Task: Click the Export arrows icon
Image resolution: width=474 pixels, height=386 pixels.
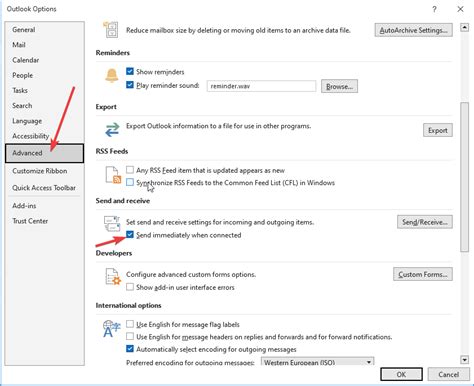Action: 112,130
